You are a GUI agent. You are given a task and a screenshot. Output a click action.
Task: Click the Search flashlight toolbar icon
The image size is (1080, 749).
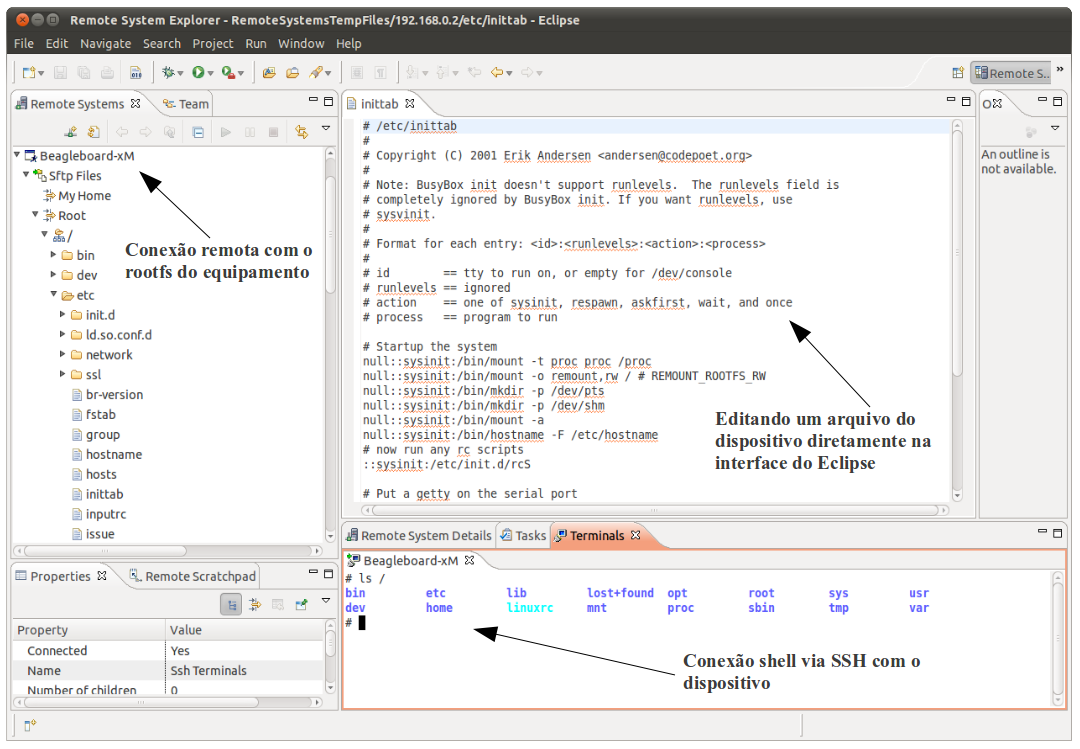[x=316, y=72]
